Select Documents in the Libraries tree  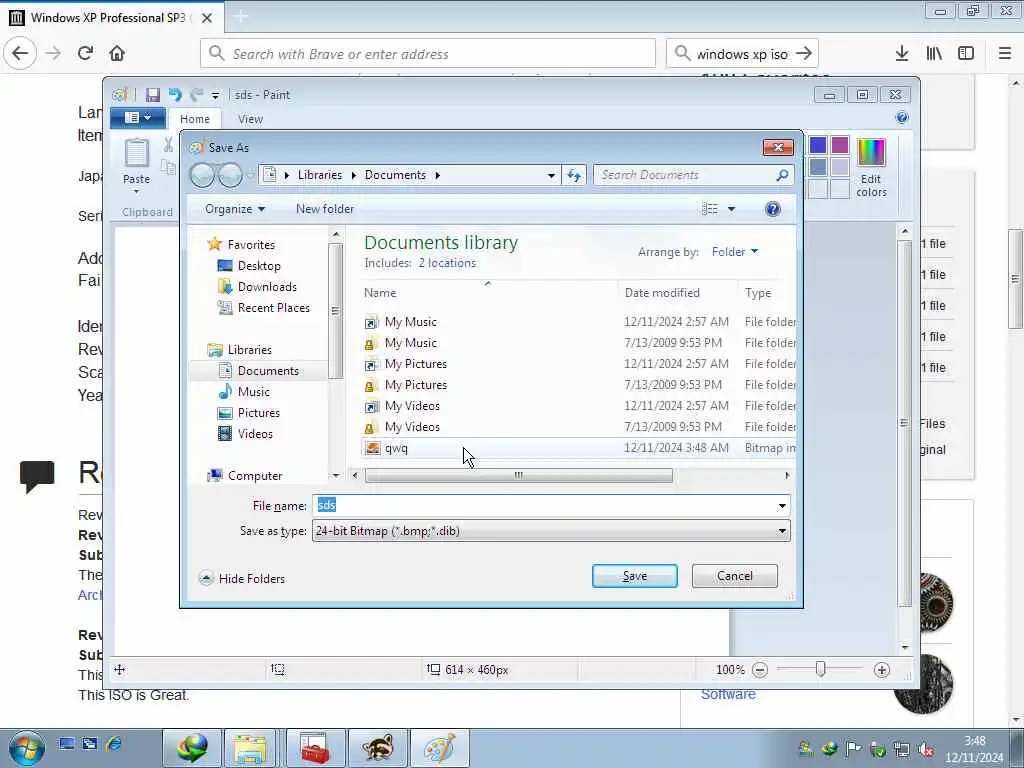[268, 371]
